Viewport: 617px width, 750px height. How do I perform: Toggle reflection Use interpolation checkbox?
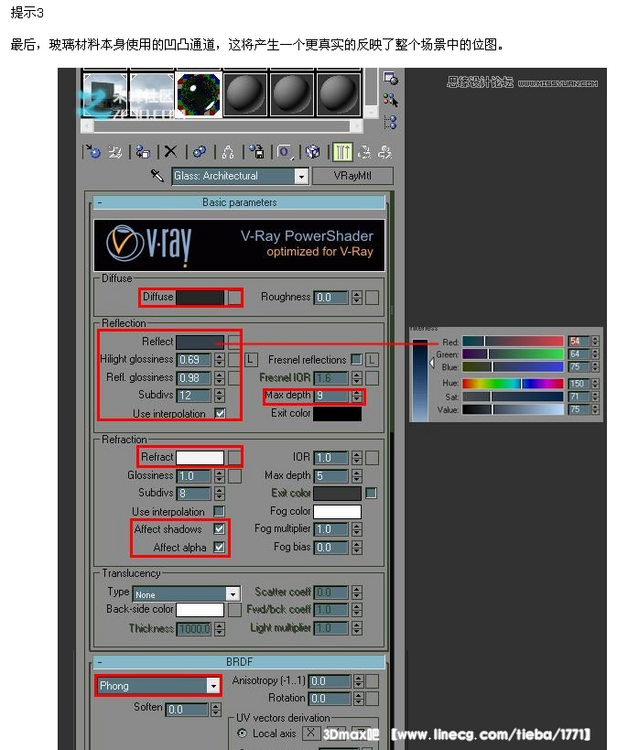220,413
